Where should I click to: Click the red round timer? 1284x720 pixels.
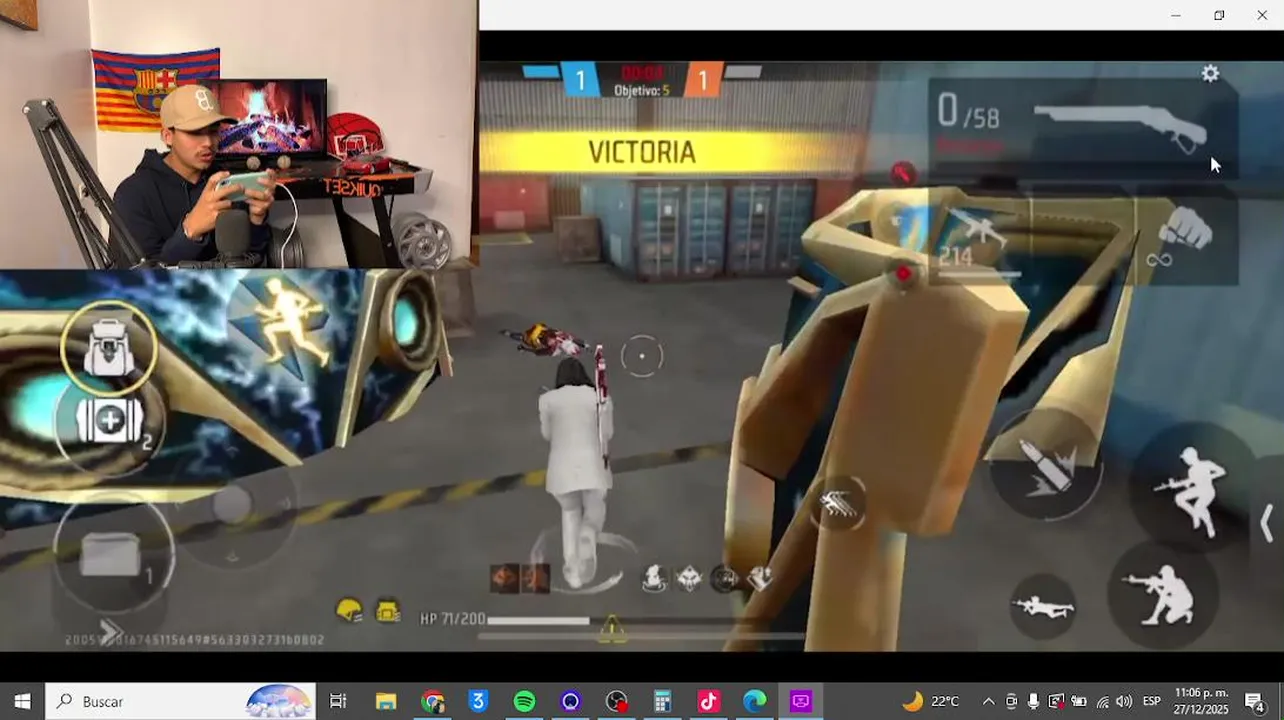[x=641, y=73]
